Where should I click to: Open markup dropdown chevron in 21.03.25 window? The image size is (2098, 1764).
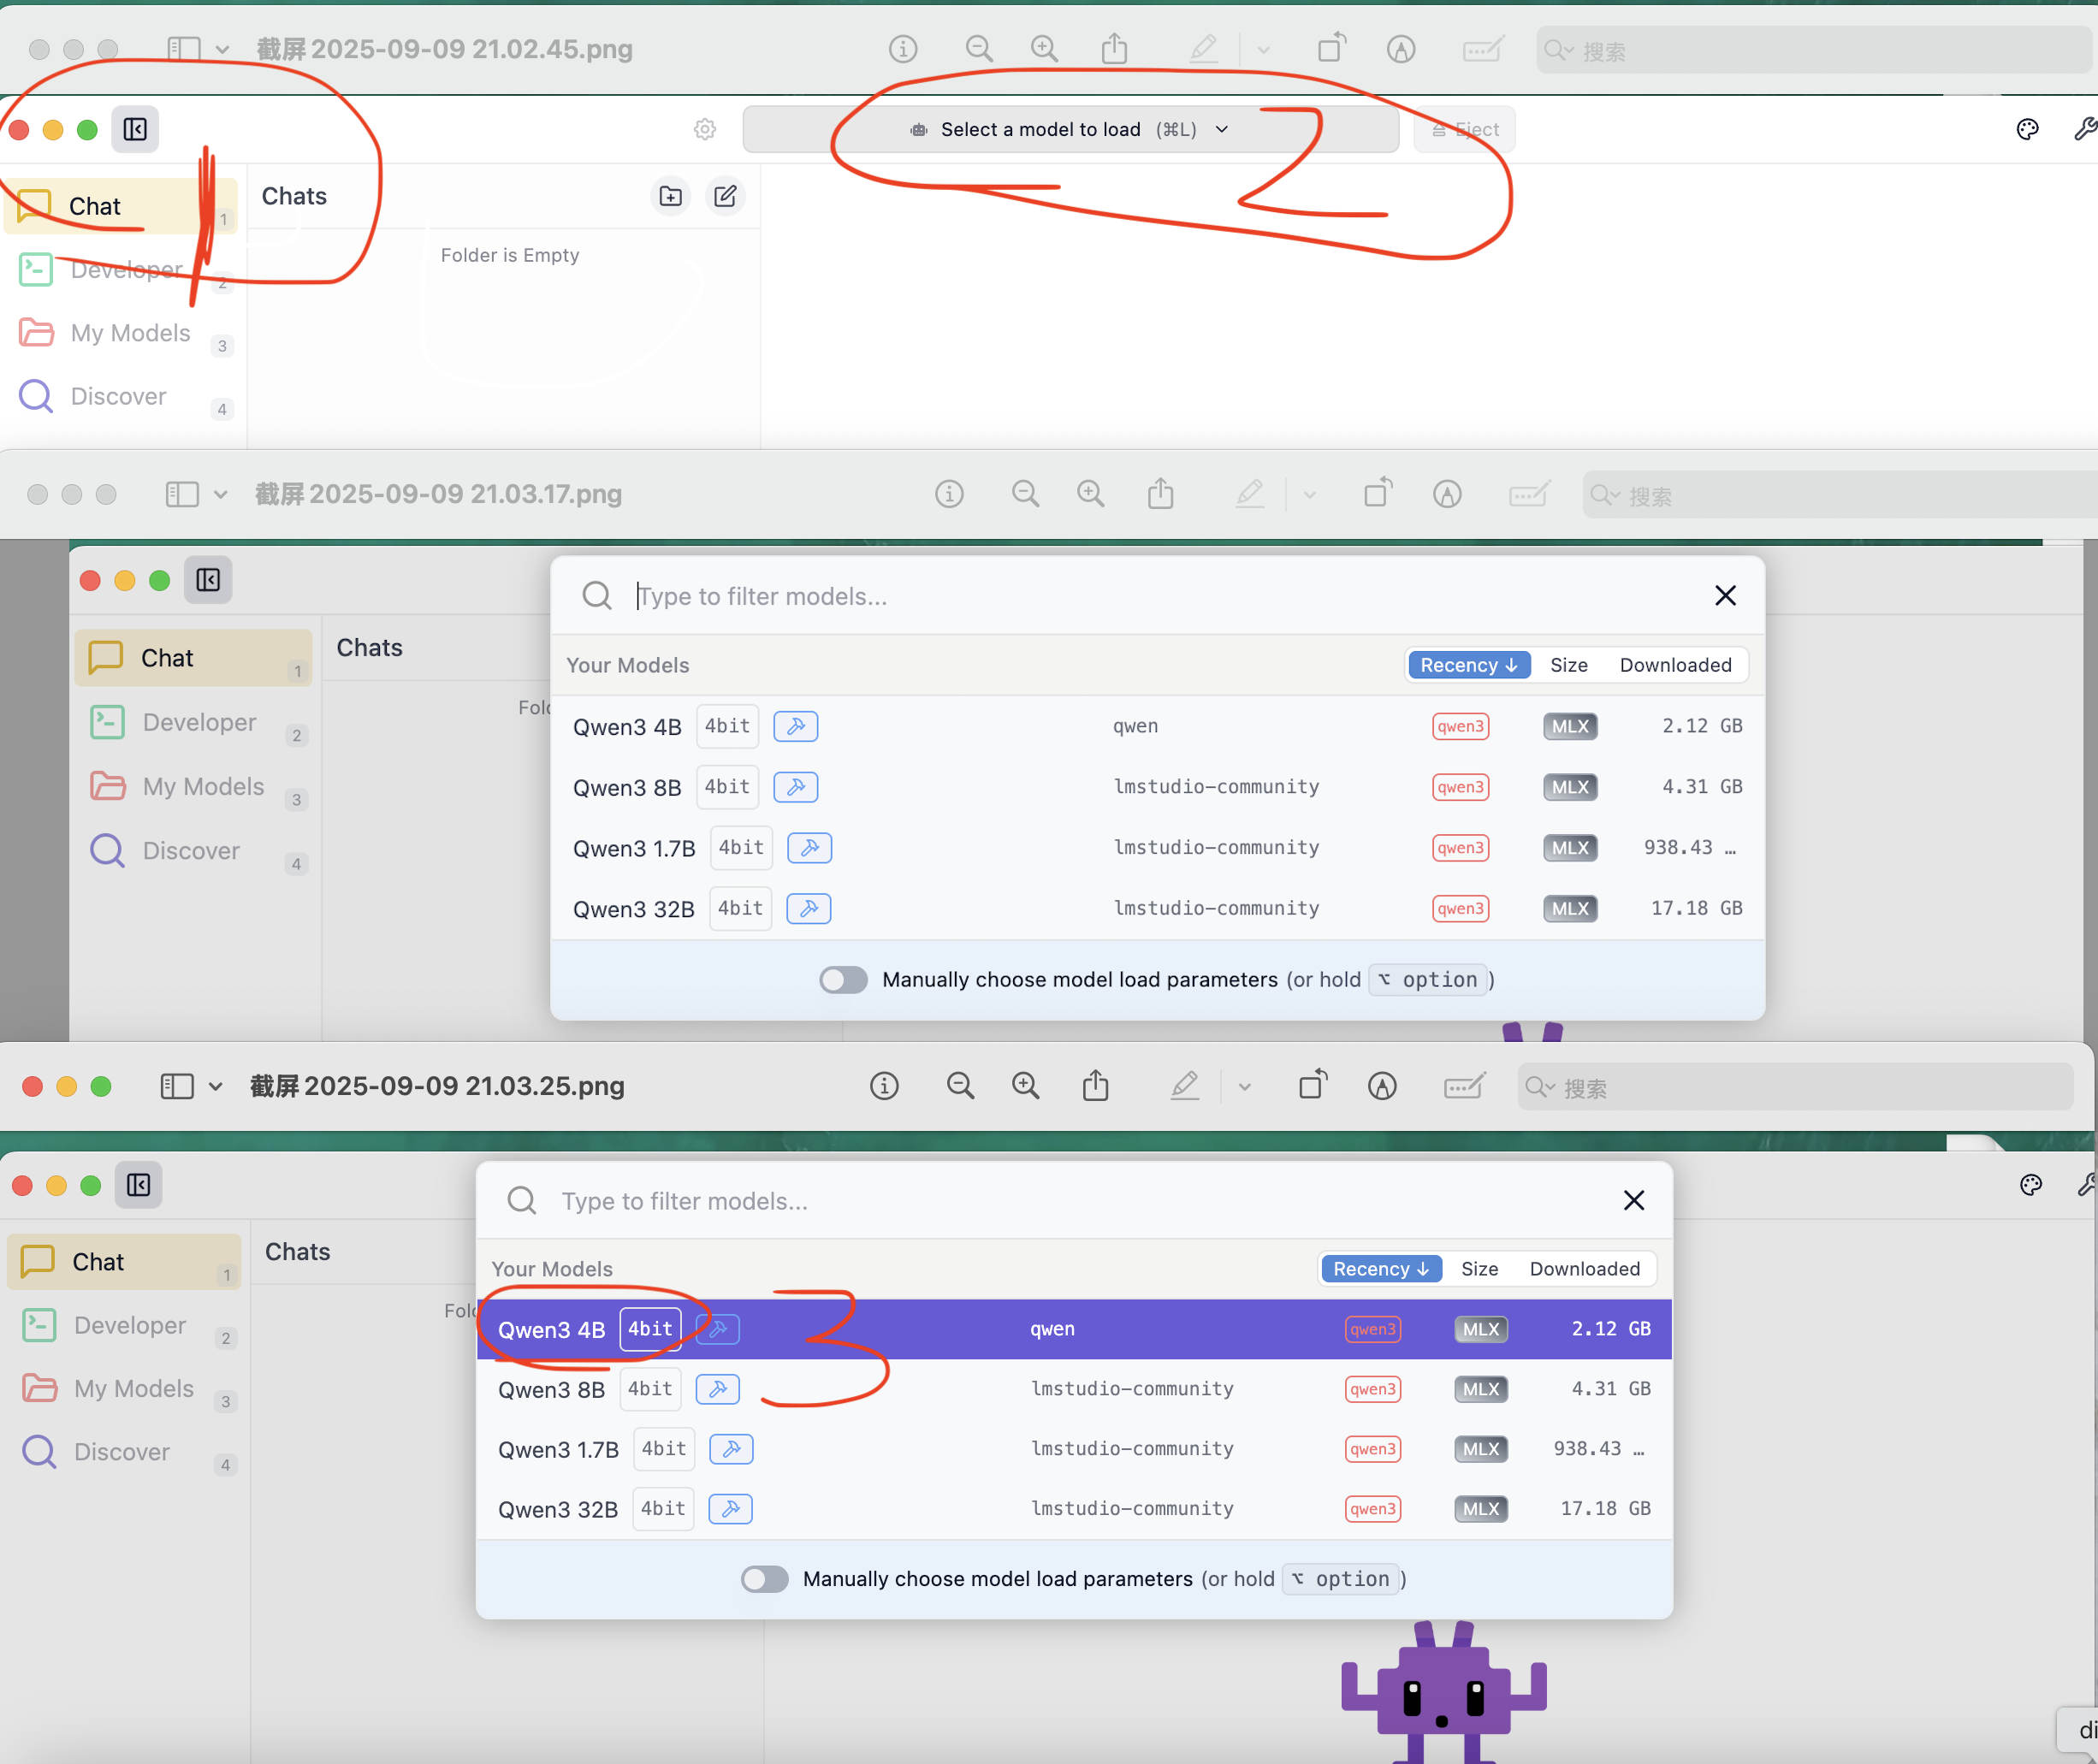[1244, 1087]
